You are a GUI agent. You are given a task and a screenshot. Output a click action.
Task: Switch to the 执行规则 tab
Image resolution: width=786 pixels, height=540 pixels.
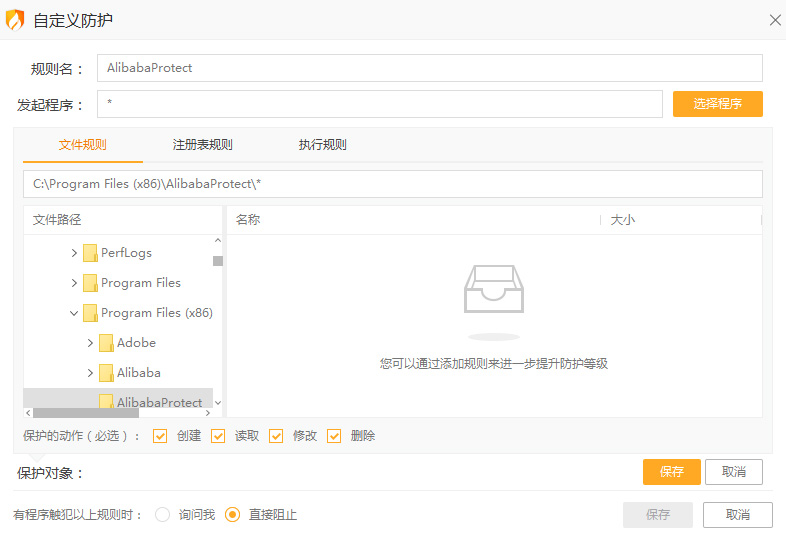tap(323, 145)
